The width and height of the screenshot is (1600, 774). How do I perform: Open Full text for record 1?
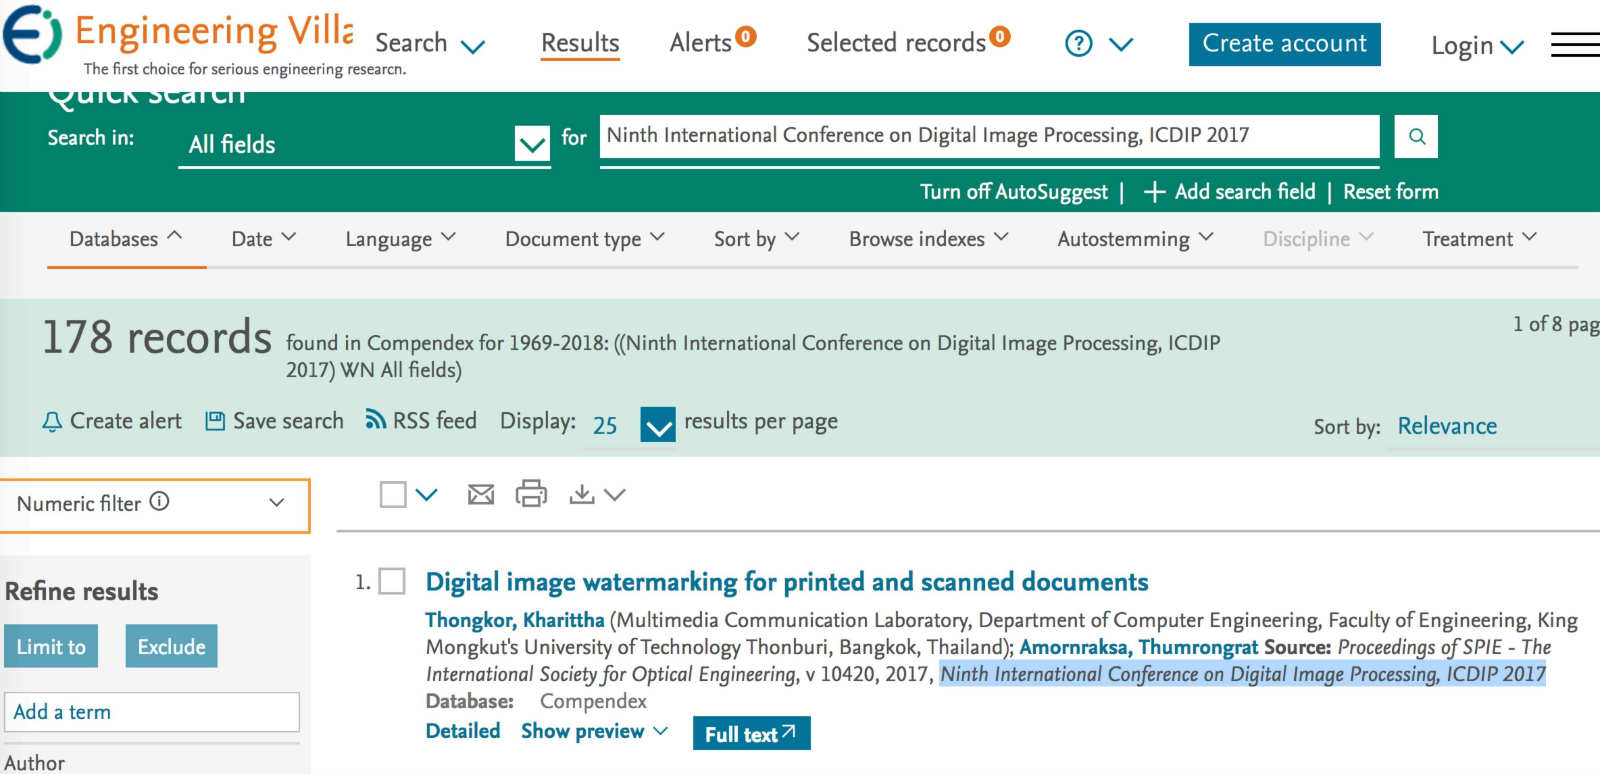751,733
